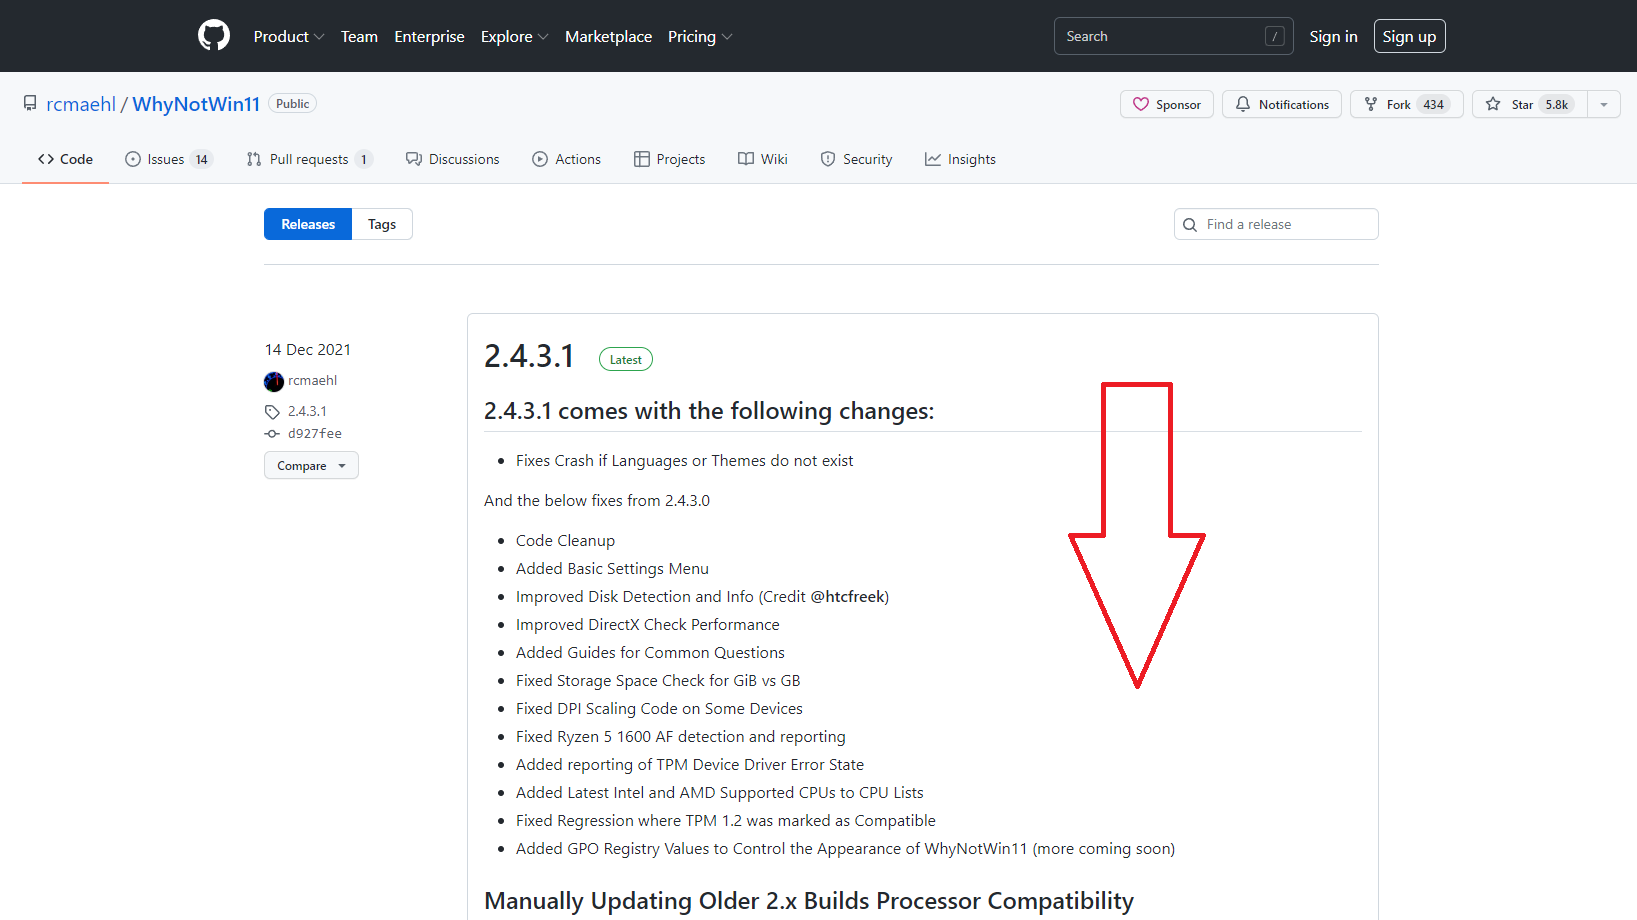Open the Enterprise menu link

429,36
